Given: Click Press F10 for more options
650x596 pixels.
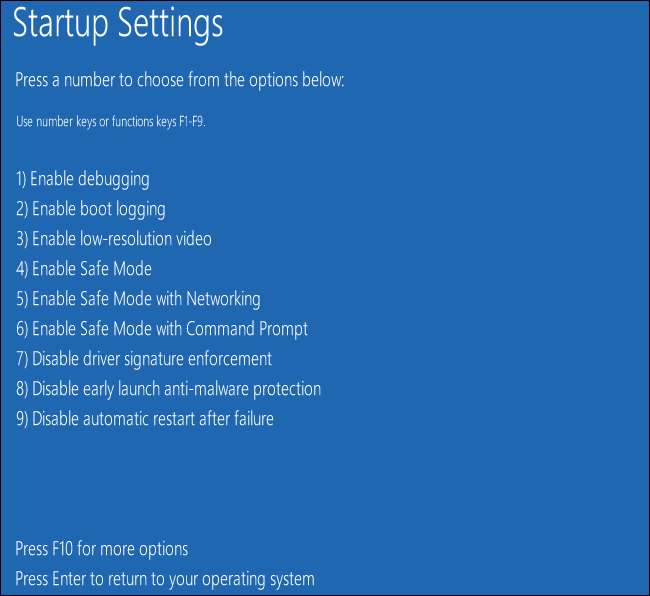Looking at the screenshot, I should pos(102,549).
